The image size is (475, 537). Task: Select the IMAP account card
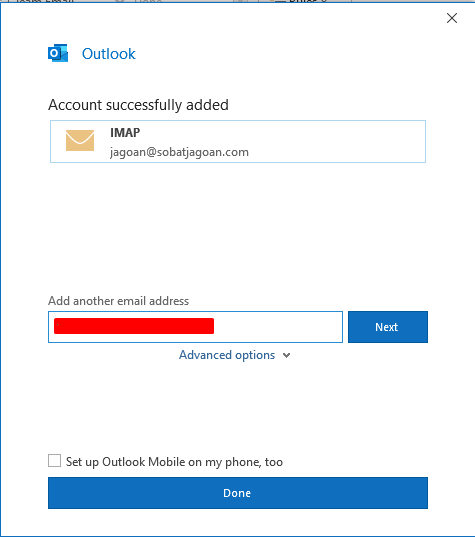238,141
